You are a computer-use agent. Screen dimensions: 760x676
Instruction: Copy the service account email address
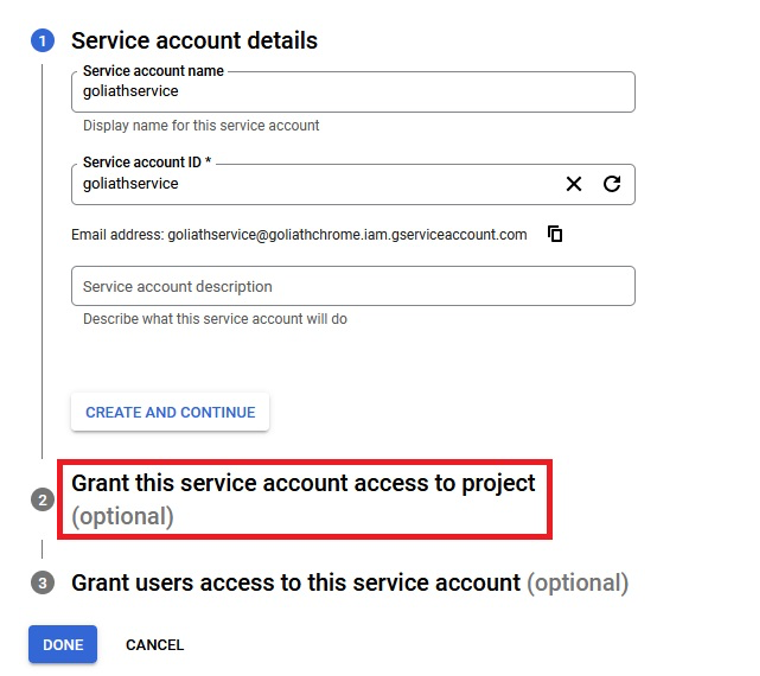(x=555, y=234)
